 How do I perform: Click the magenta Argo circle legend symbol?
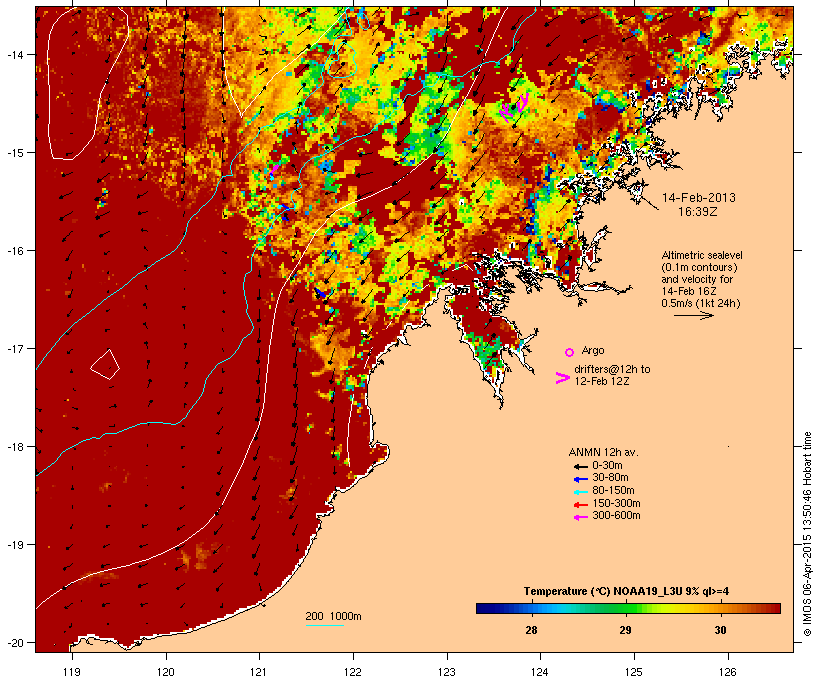569,352
